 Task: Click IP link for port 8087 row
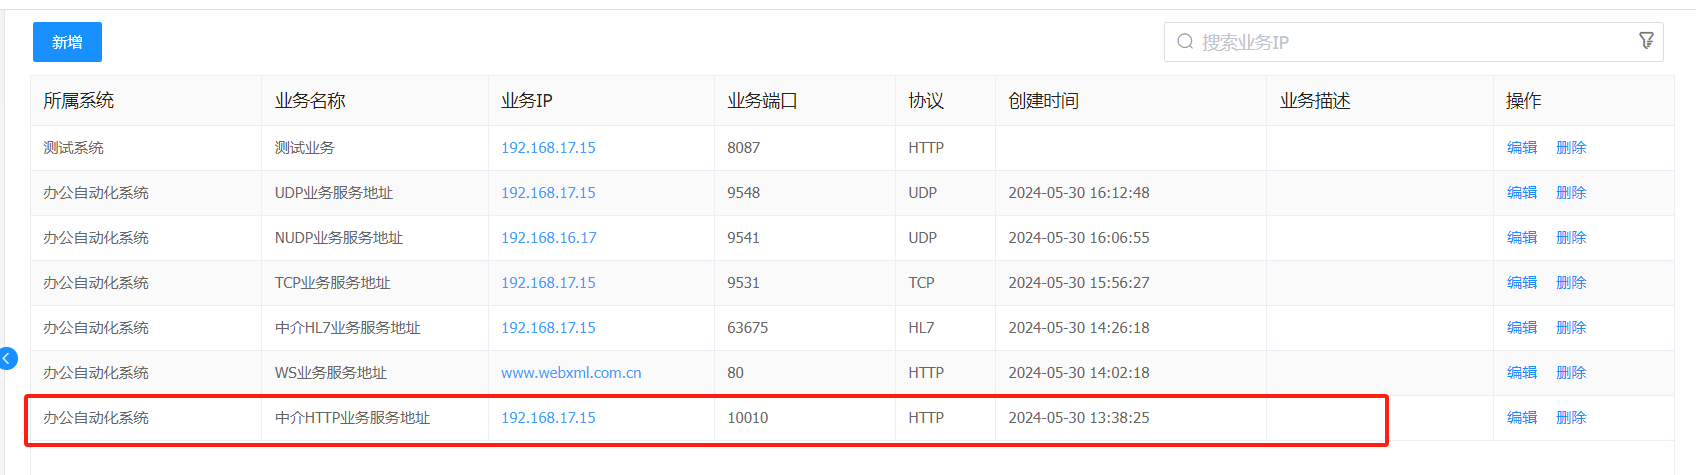pos(548,148)
